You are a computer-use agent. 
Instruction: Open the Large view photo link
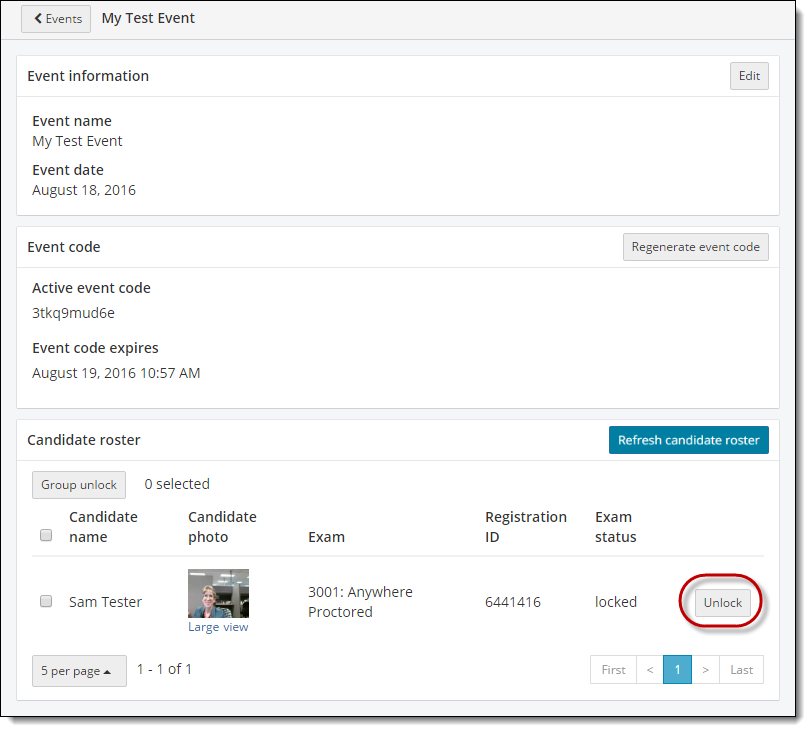(218, 627)
